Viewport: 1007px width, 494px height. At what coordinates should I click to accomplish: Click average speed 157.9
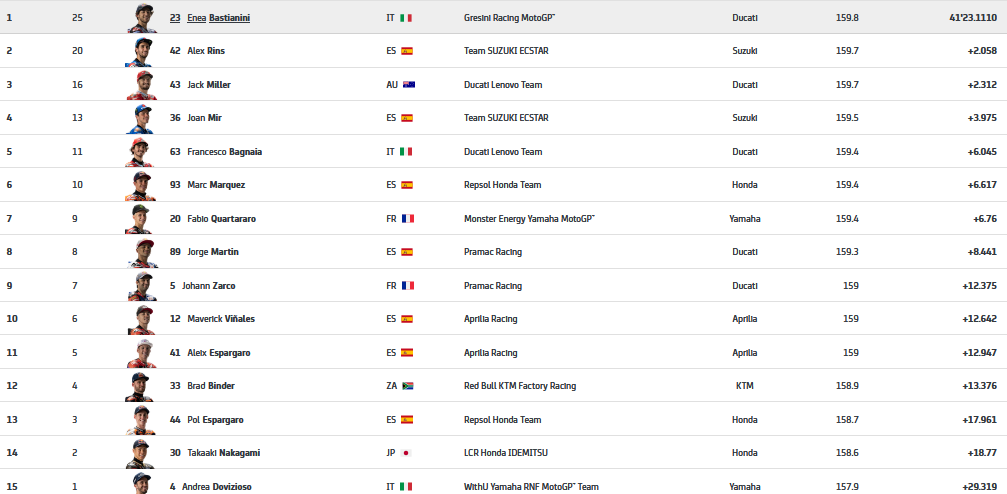848,487
